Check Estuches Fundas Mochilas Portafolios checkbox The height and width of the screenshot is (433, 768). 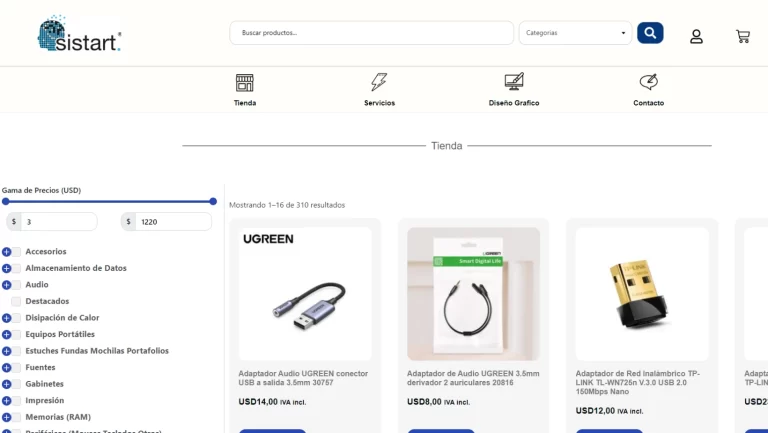tap(16, 351)
